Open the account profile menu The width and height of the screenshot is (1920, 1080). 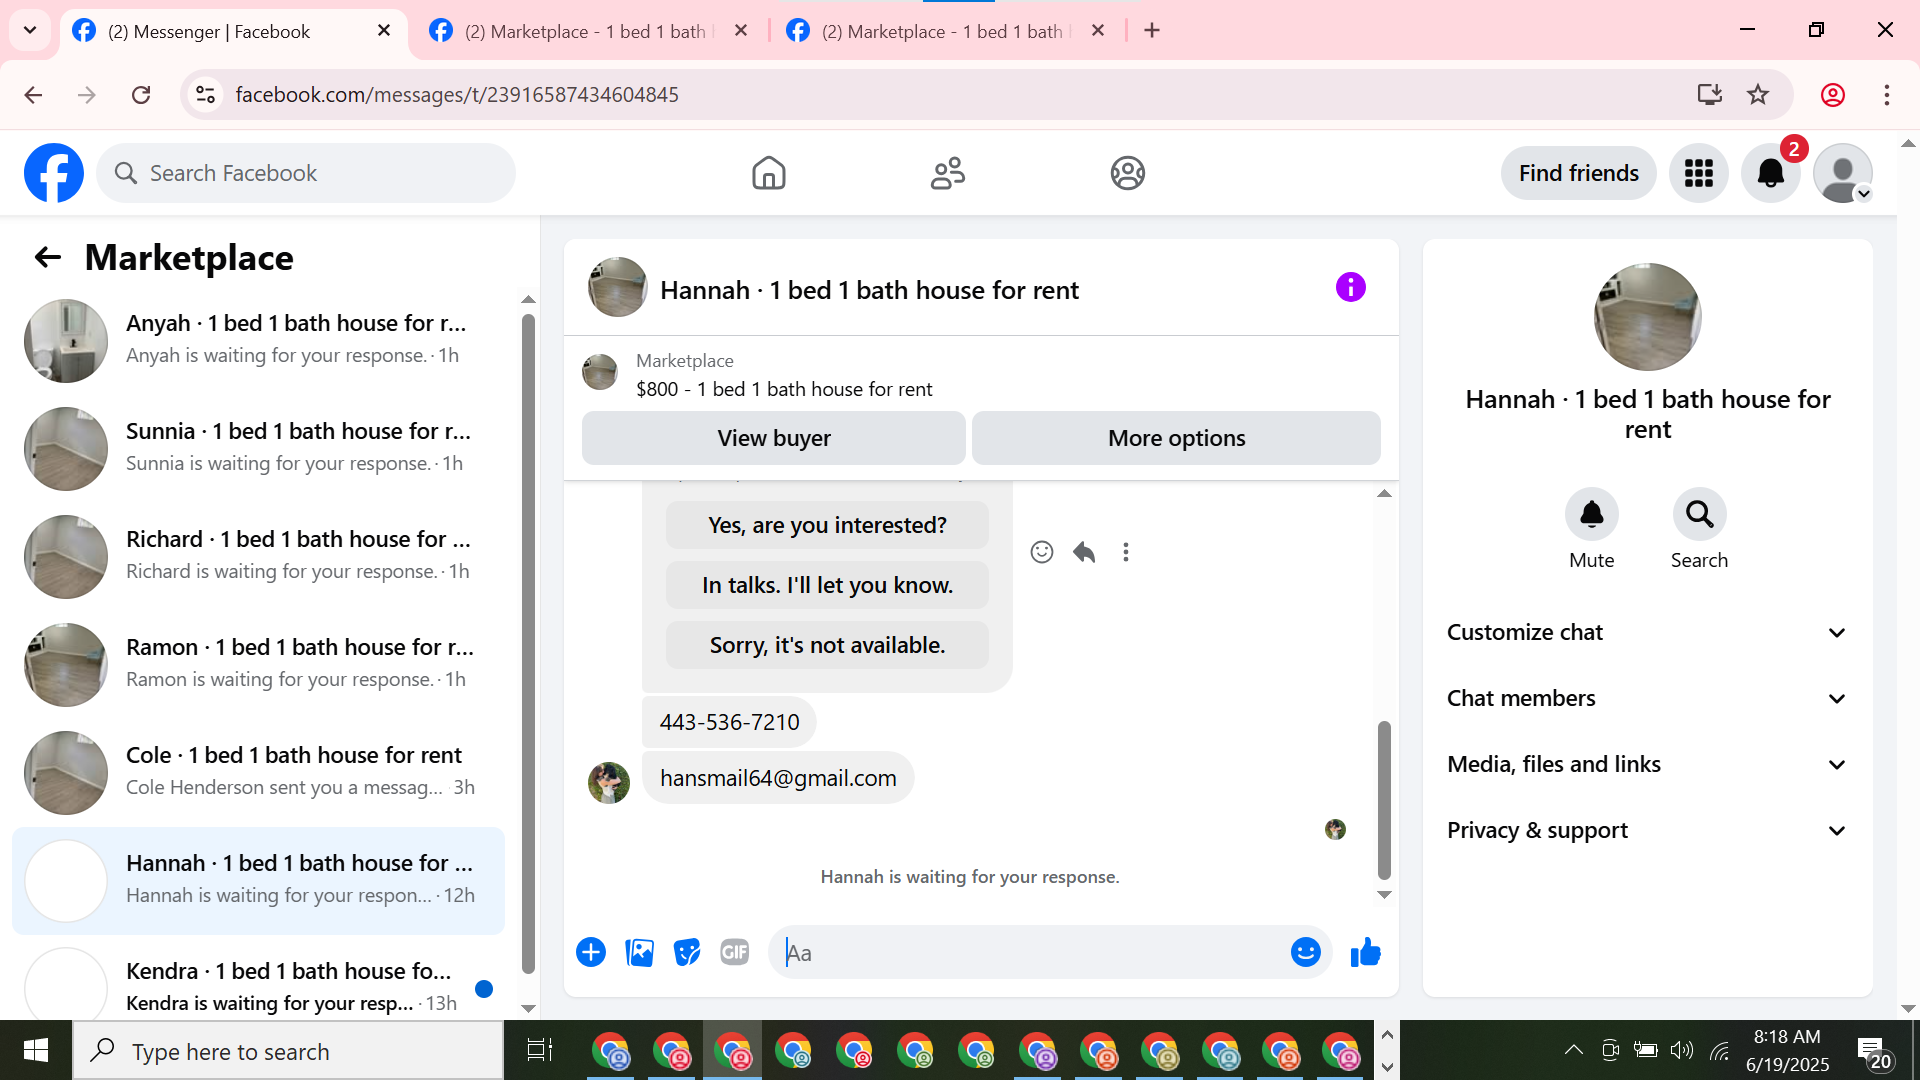pyautogui.click(x=1842, y=173)
